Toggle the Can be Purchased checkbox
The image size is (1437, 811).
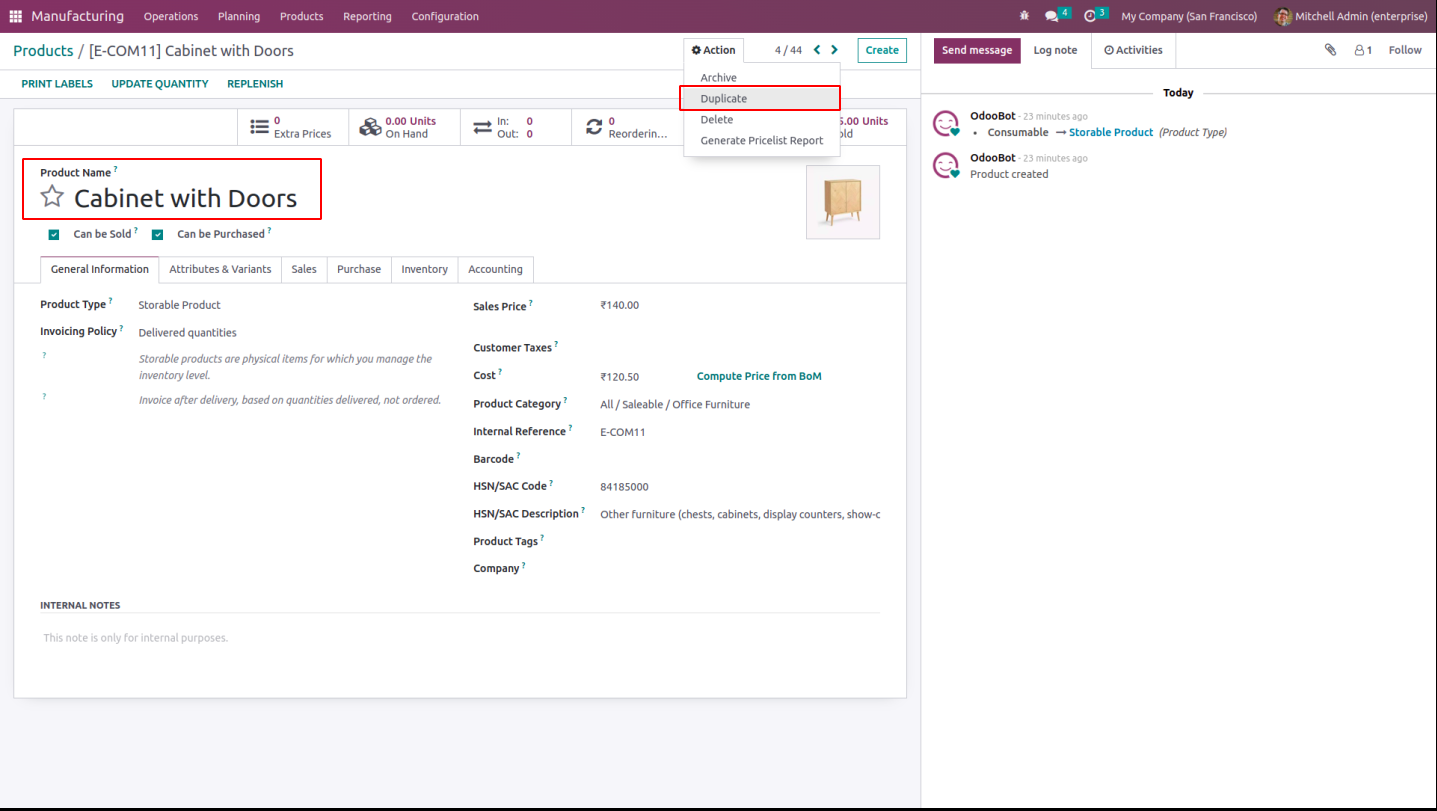click(x=157, y=235)
